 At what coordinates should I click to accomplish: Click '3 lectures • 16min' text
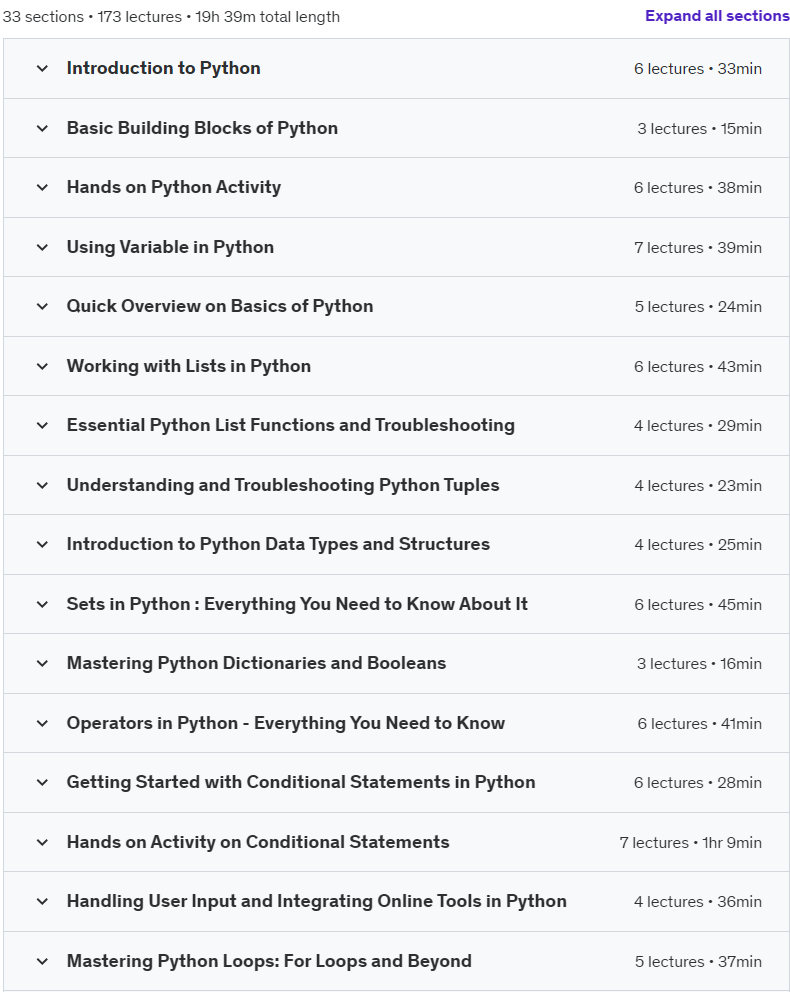[x=699, y=664]
